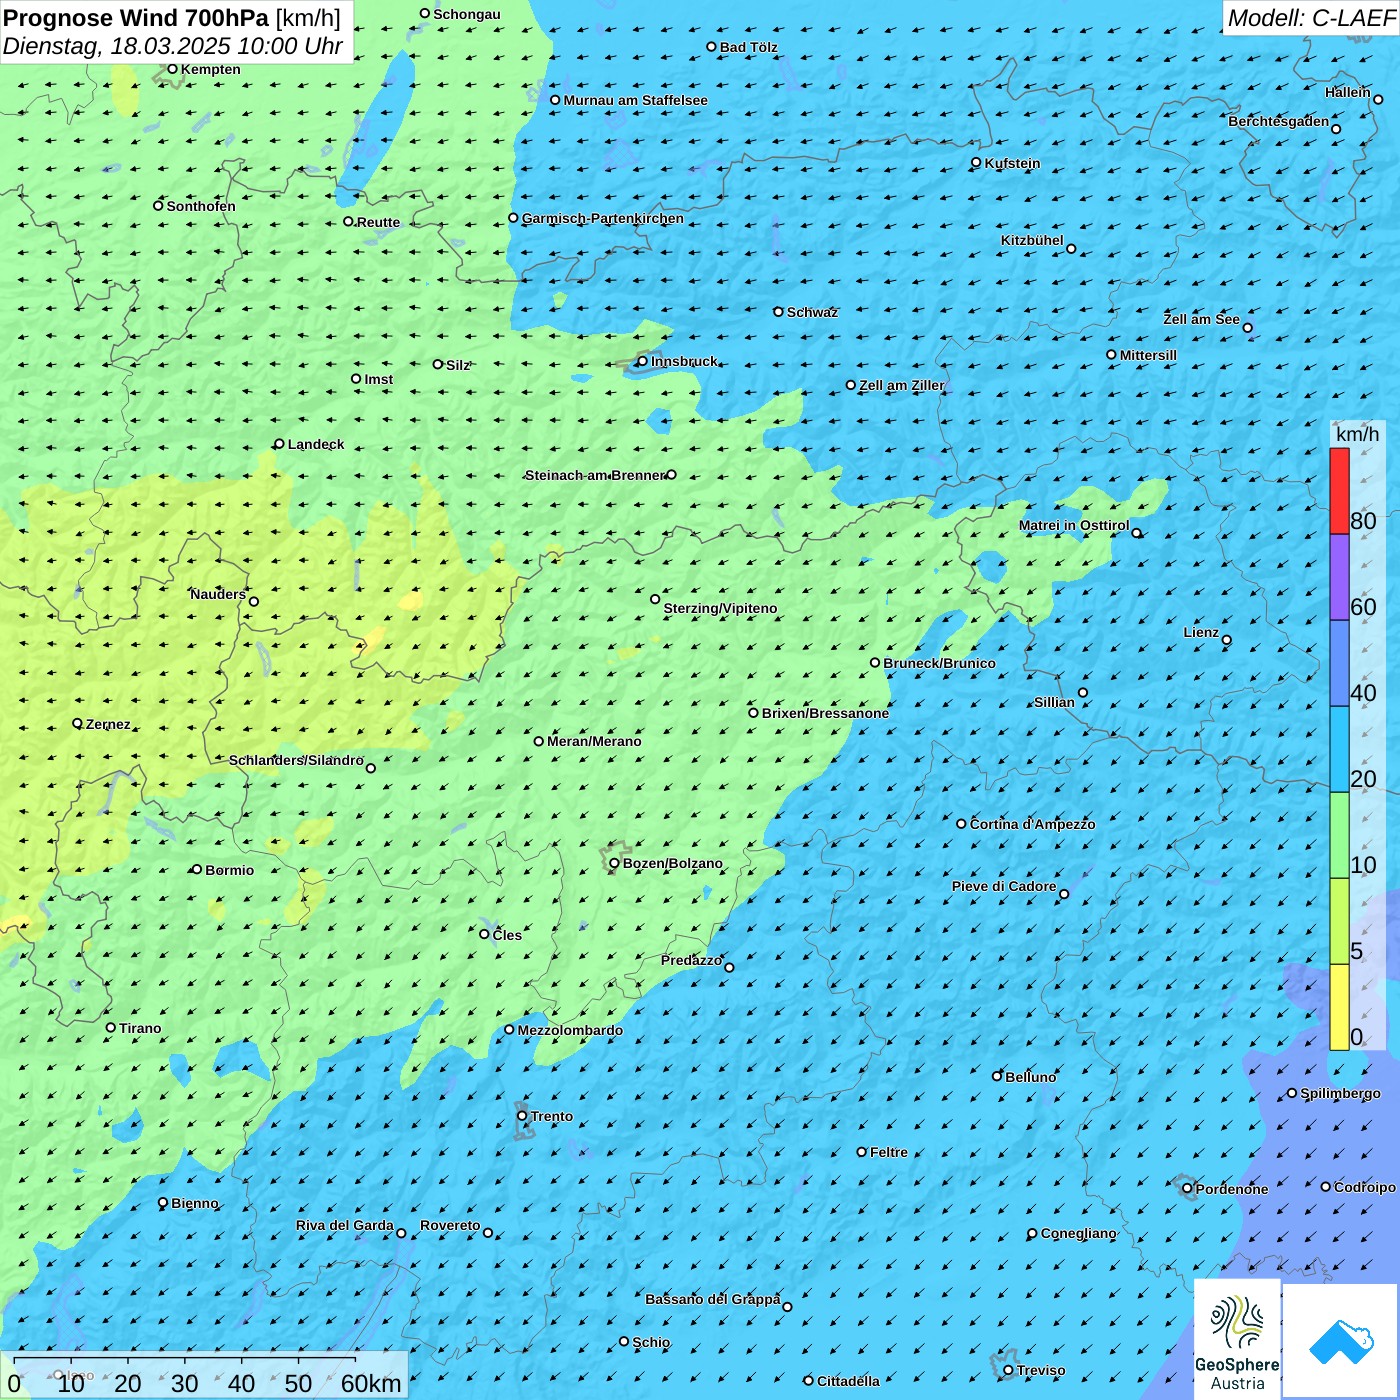Click the GeoSphere Austria logo
This screenshot has width=1400, height=1400.
tap(1237, 1340)
